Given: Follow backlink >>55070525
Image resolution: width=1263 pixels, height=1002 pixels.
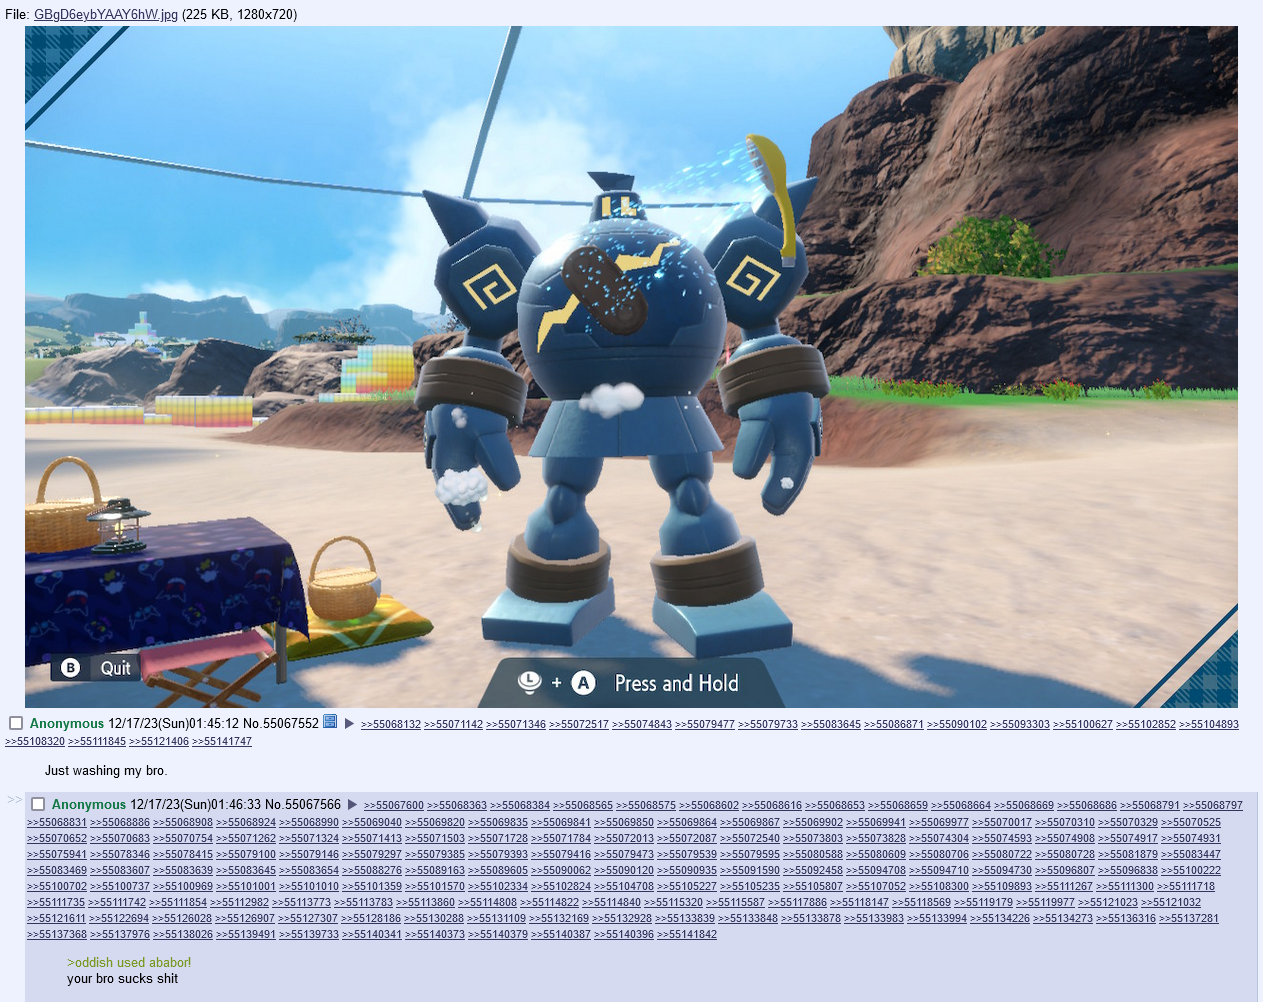Looking at the screenshot, I should point(1191,822).
